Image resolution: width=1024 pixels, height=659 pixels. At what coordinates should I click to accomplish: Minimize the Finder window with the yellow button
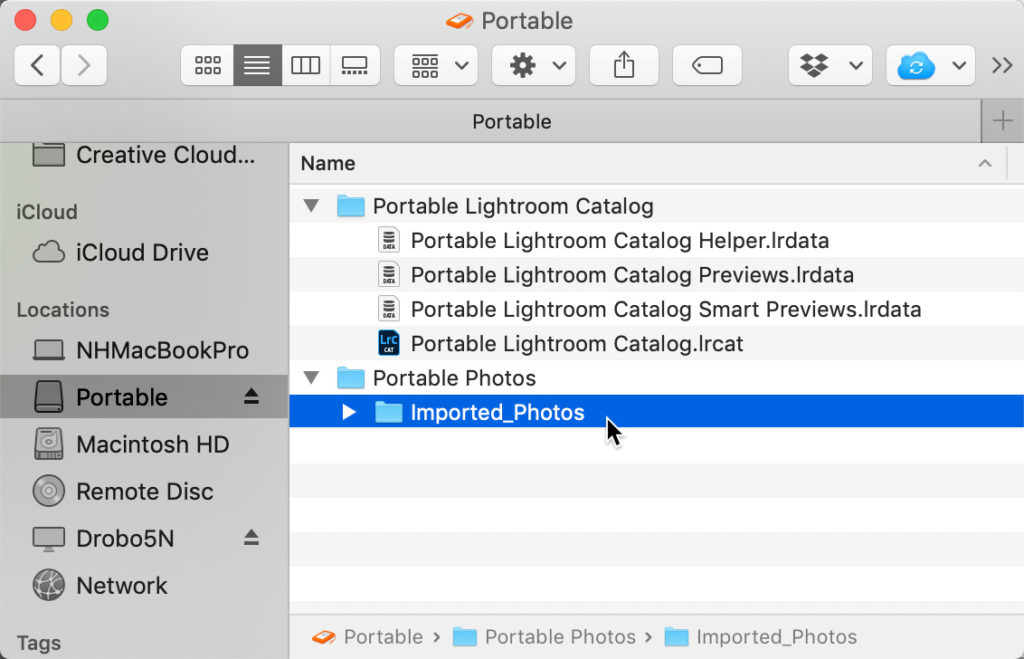tap(61, 20)
